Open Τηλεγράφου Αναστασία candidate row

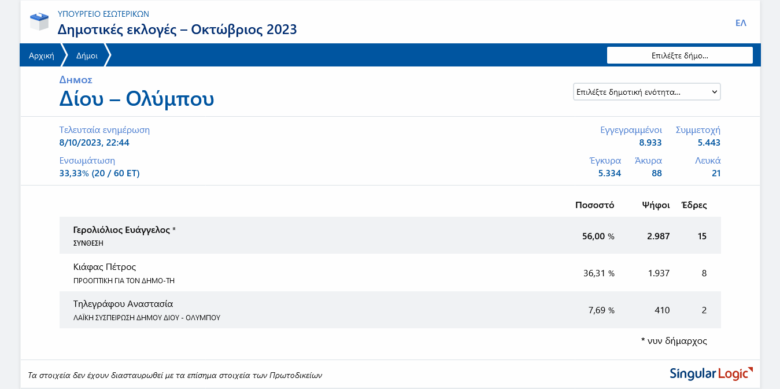(390, 310)
